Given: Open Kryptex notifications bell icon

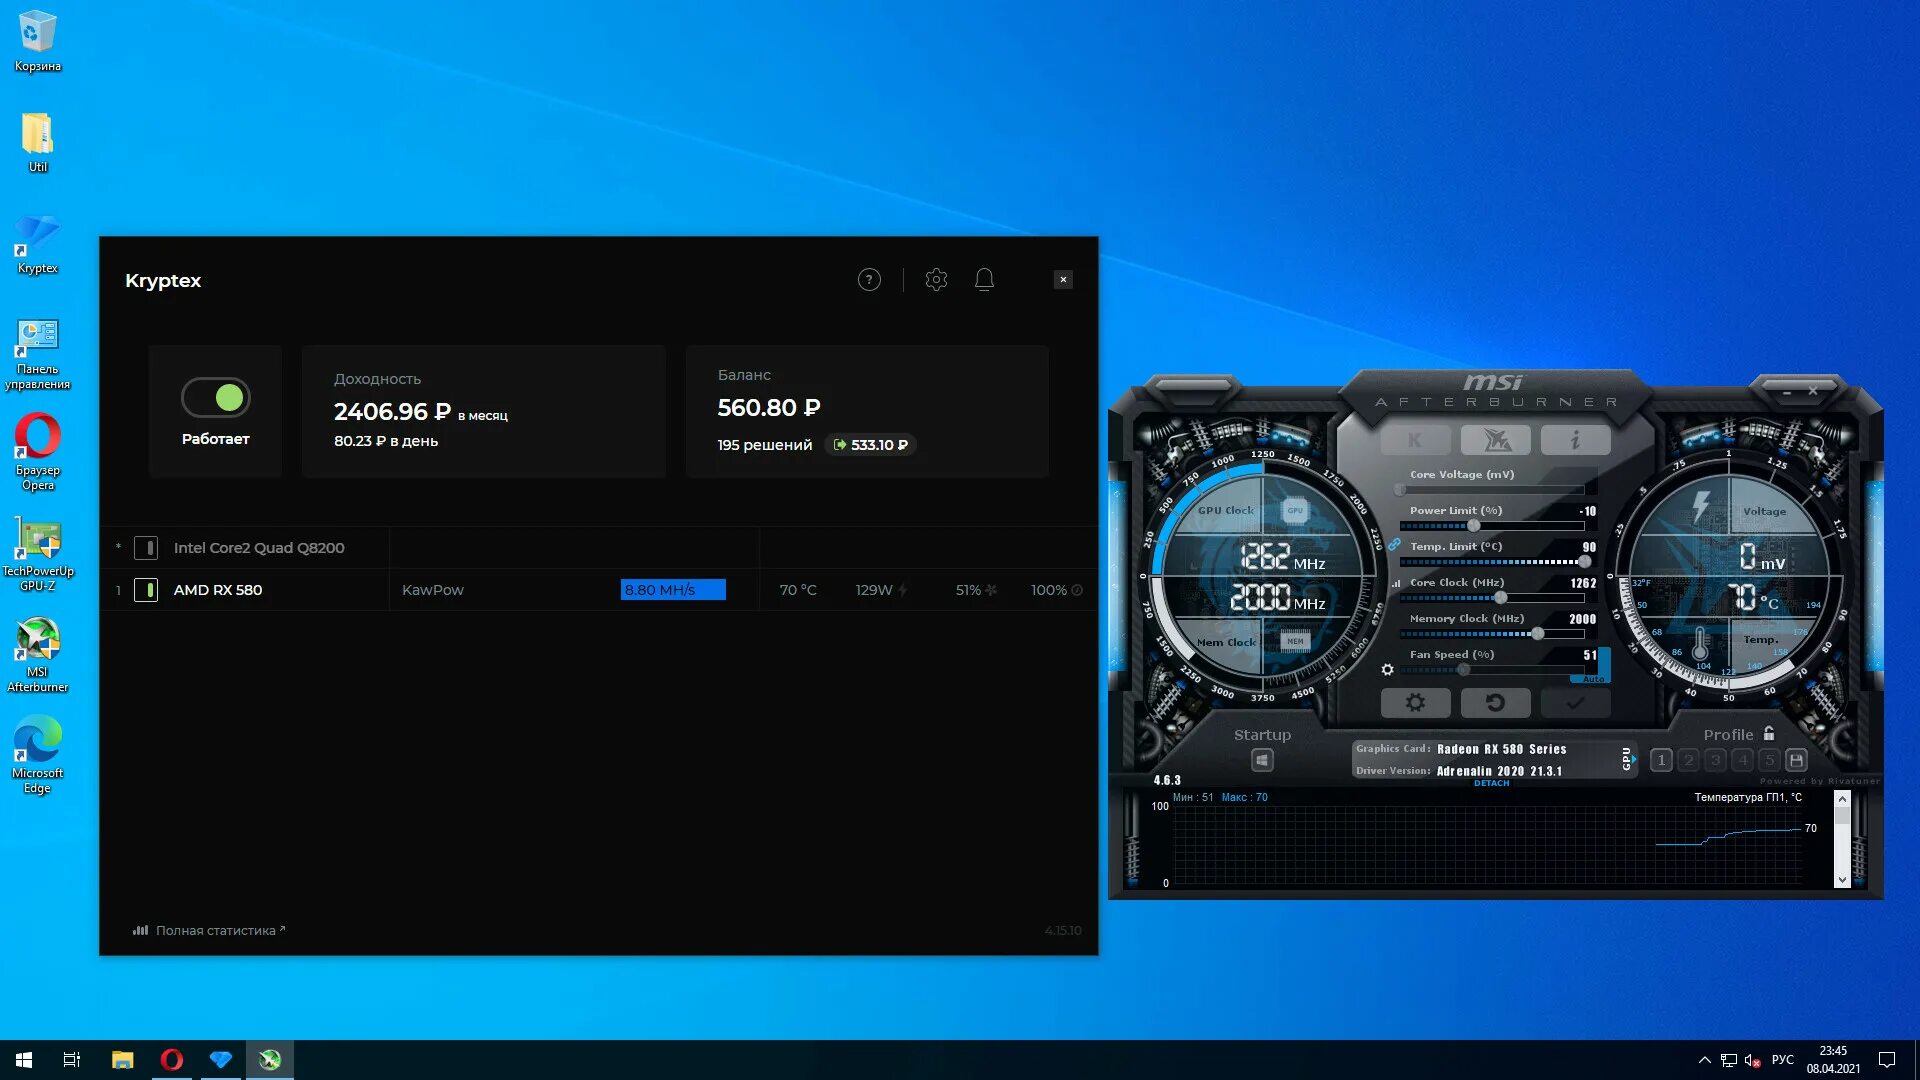Looking at the screenshot, I should click(984, 280).
